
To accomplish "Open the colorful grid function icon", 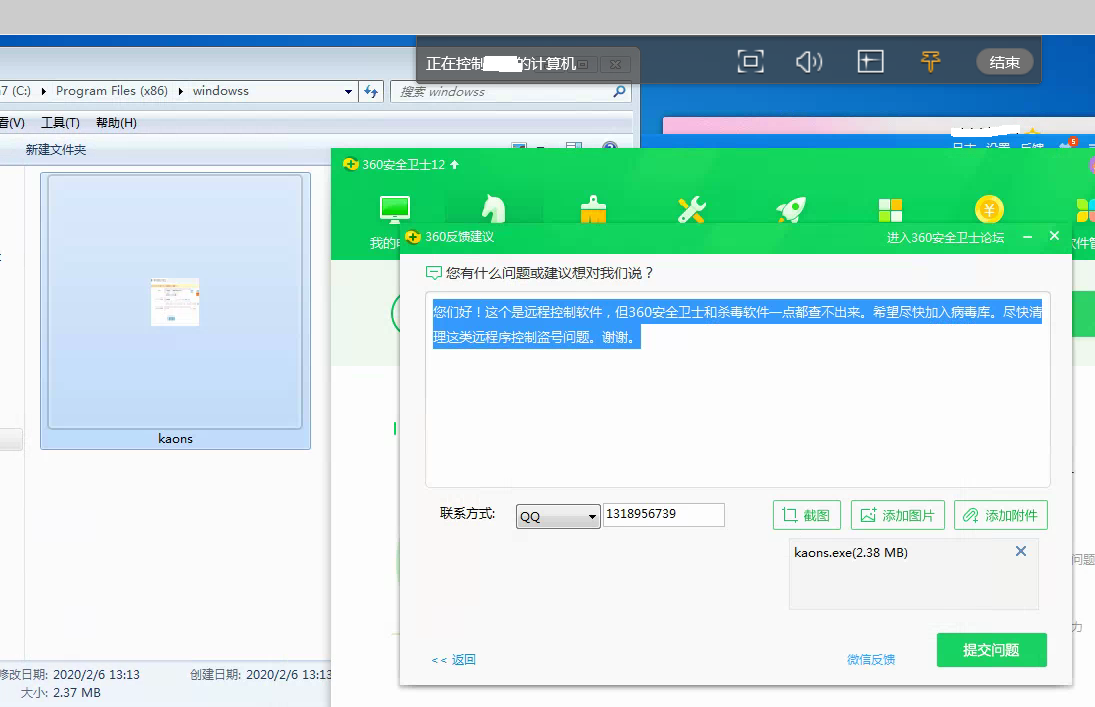I will 890,209.
